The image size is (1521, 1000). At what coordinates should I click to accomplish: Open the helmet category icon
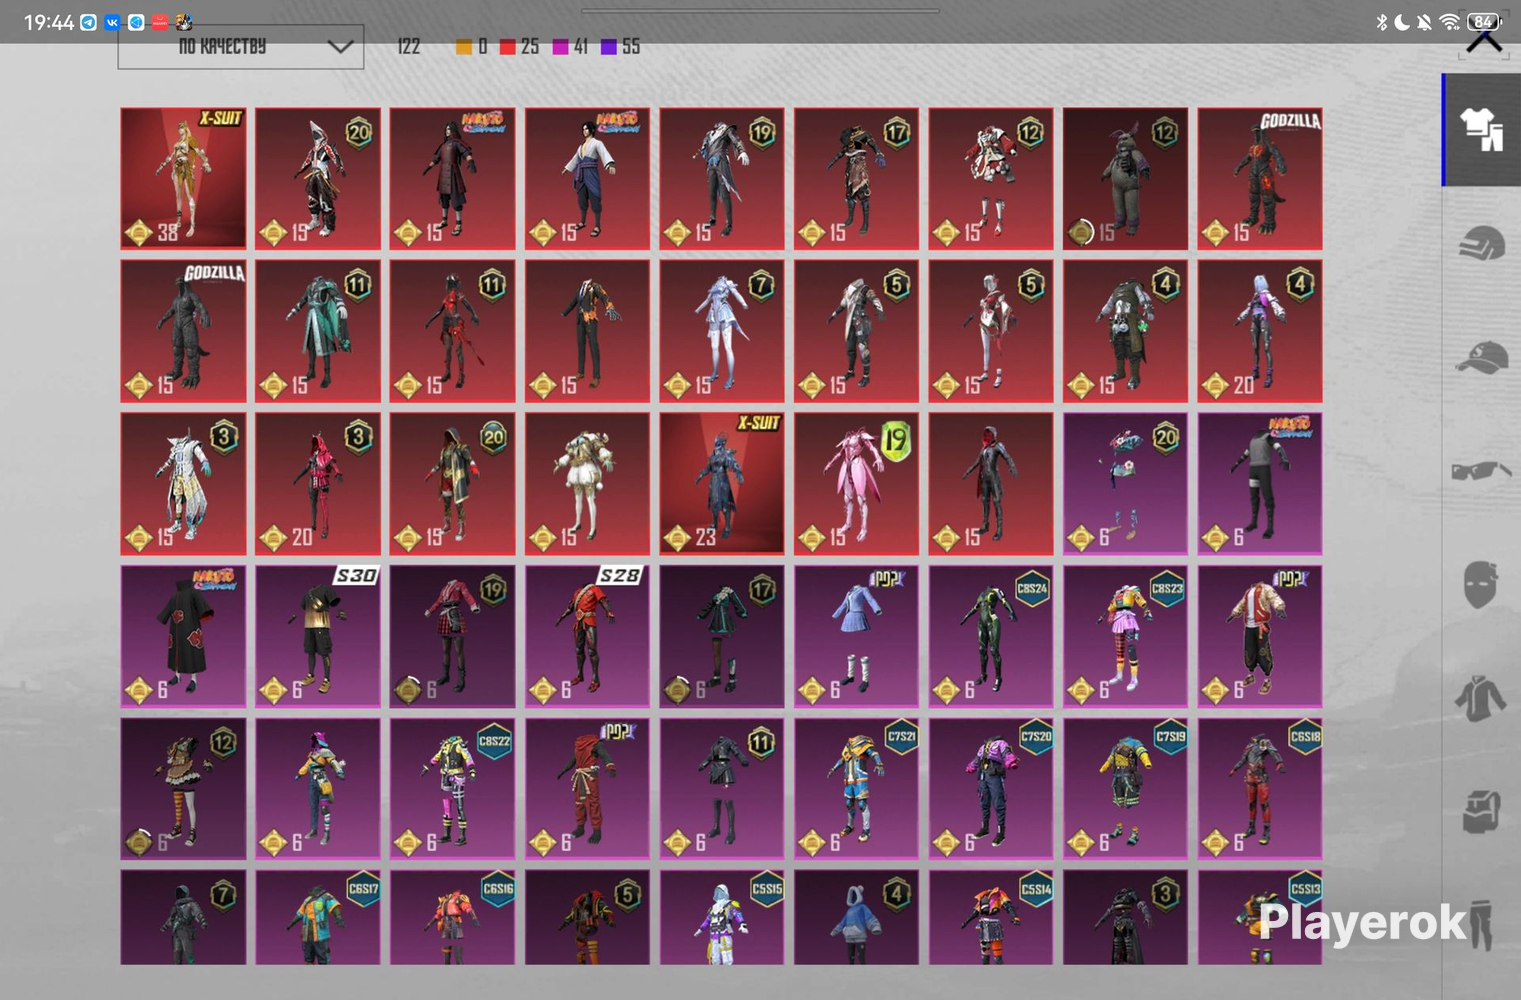(1481, 243)
